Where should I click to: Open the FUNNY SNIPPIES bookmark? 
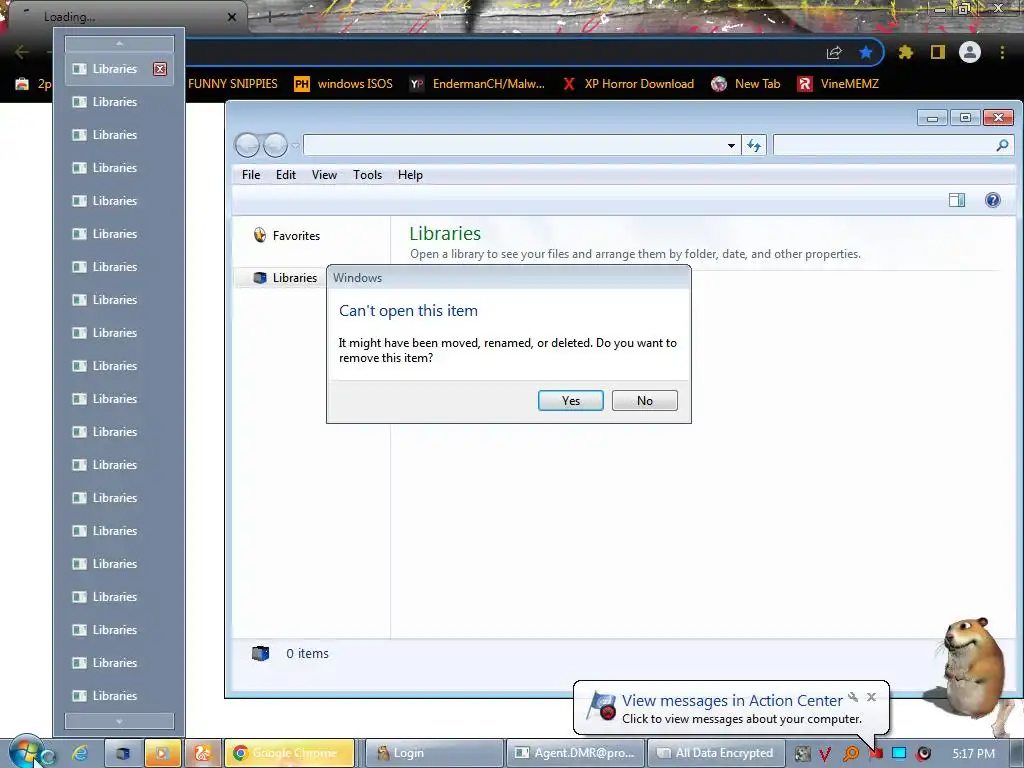point(232,84)
